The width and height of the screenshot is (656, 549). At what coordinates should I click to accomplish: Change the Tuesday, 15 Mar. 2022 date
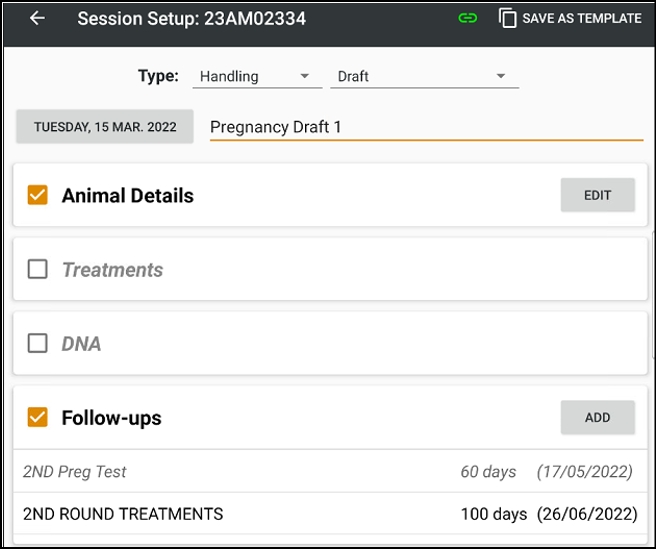pyautogui.click(x=105, y=127)
